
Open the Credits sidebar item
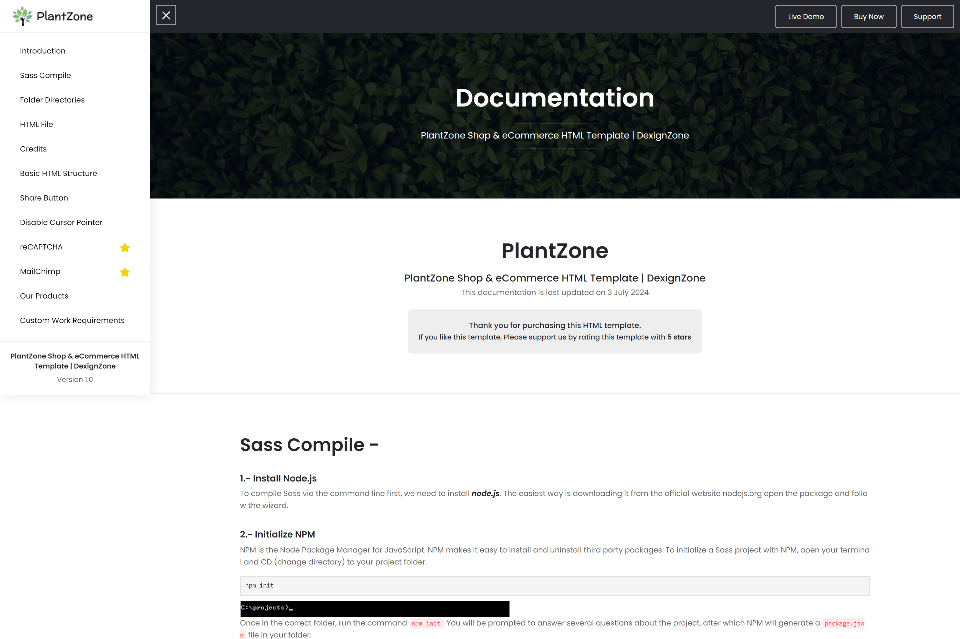pos(33,149)
